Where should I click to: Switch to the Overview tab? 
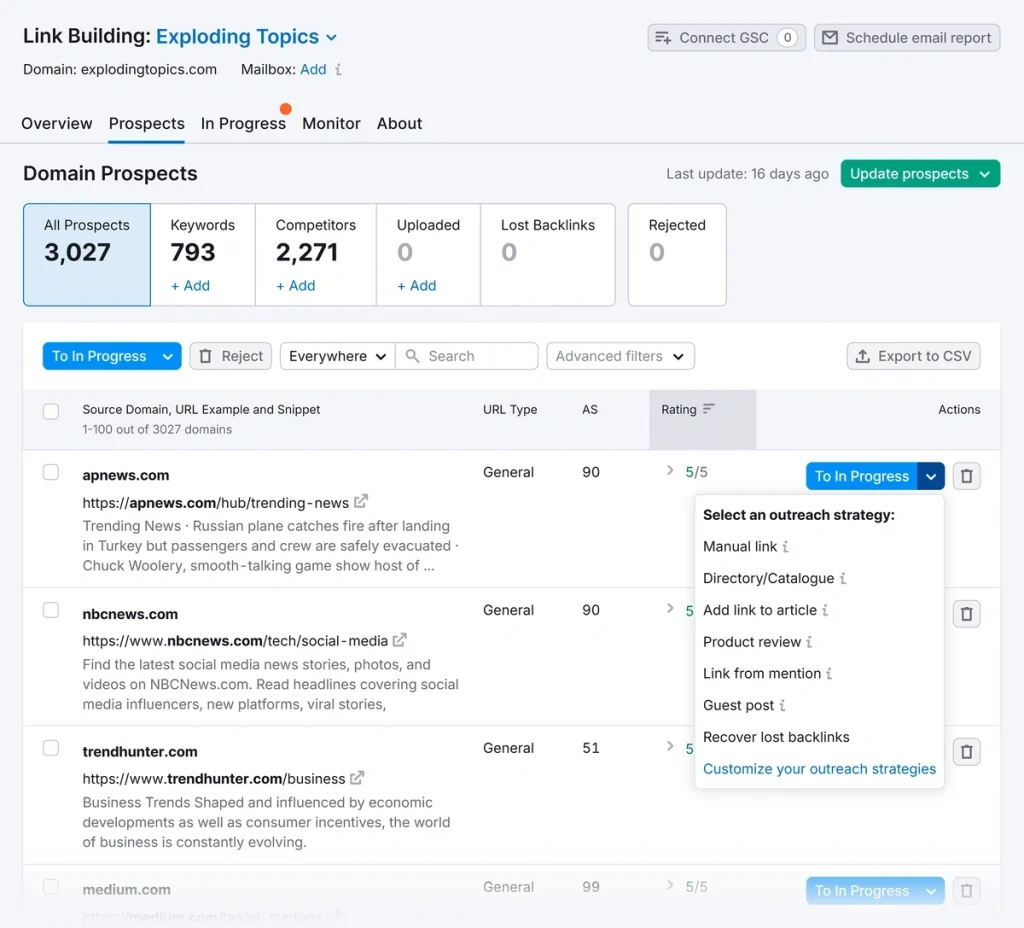(x=57, y=123)
